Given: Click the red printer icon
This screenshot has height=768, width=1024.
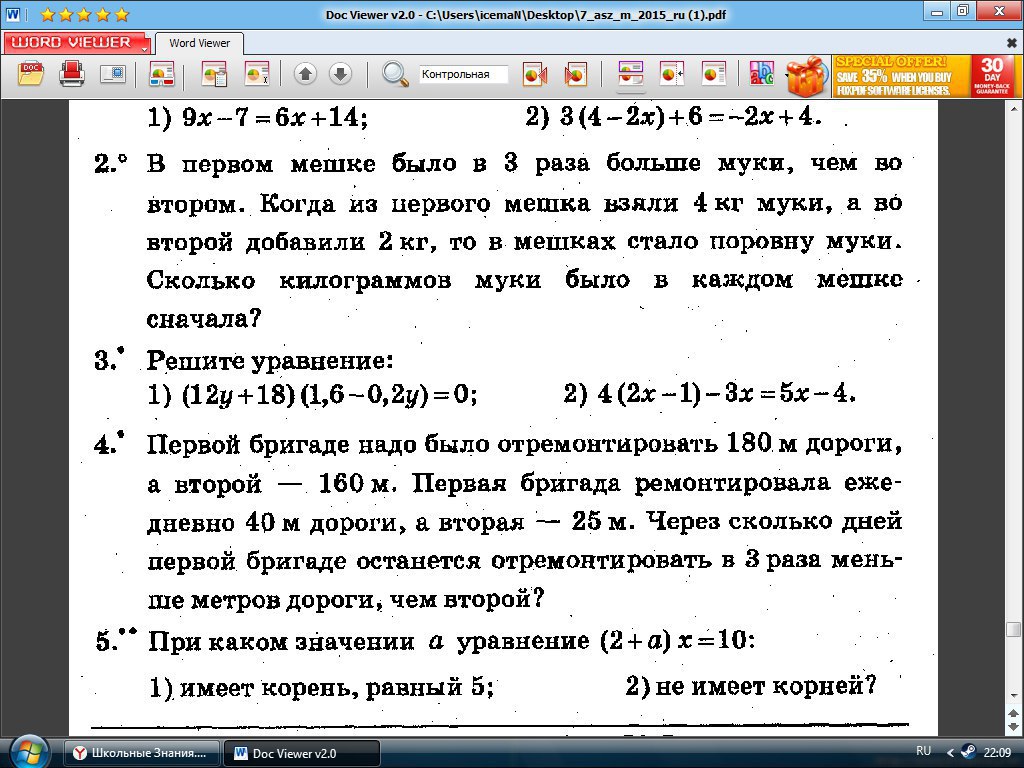Looking at the screenshot, I should tap(72, 75).
